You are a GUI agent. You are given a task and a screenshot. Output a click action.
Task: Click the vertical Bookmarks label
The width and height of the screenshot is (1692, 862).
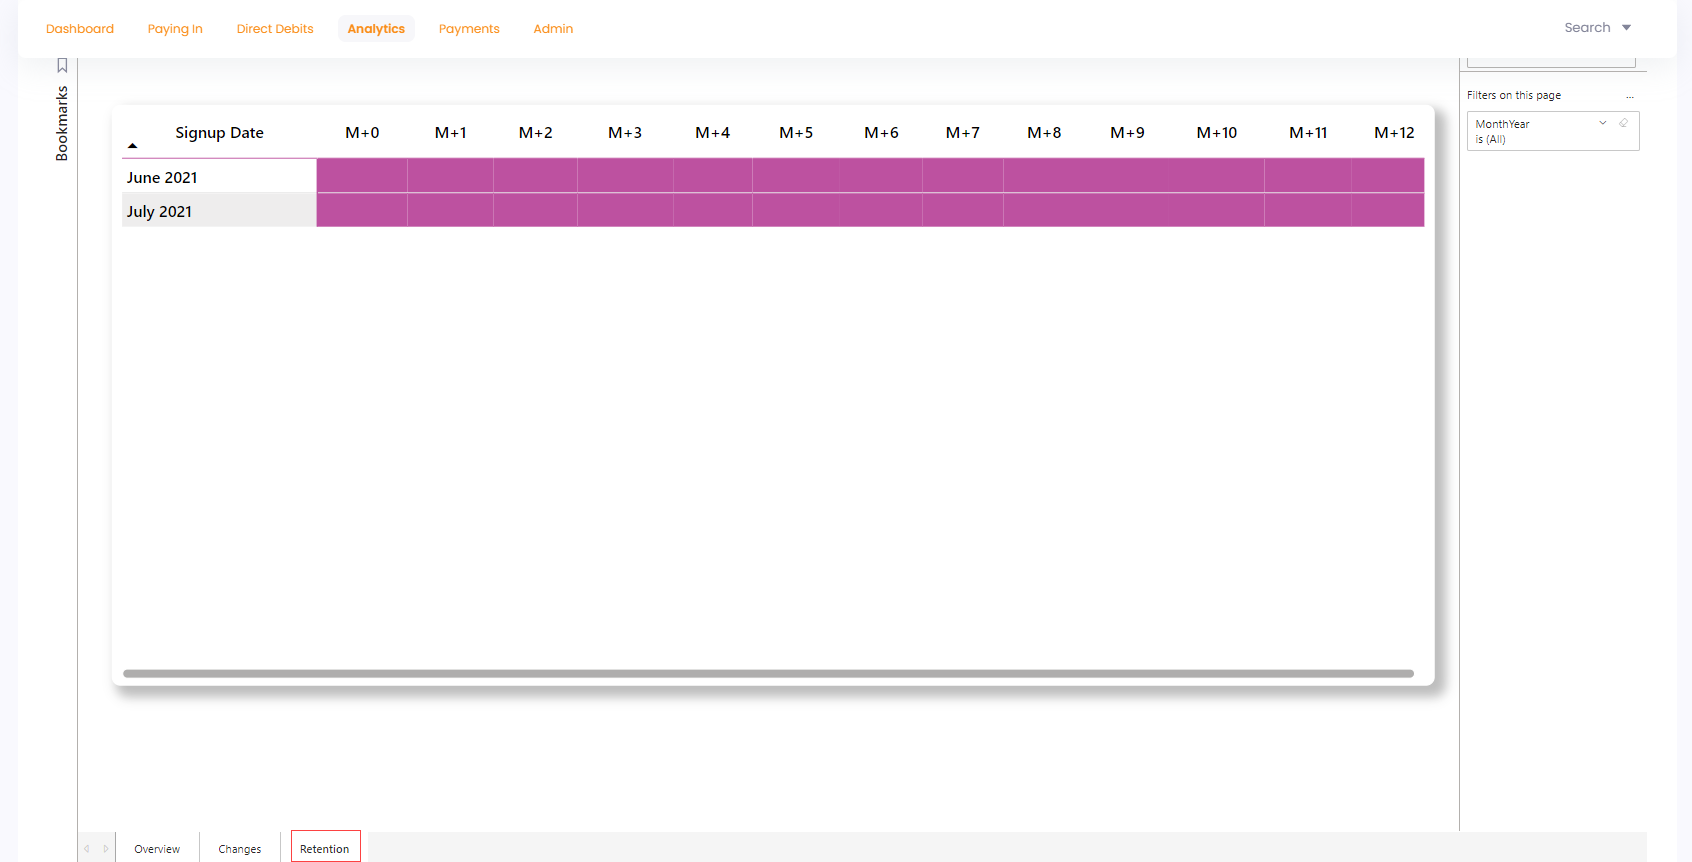[62, 123]
